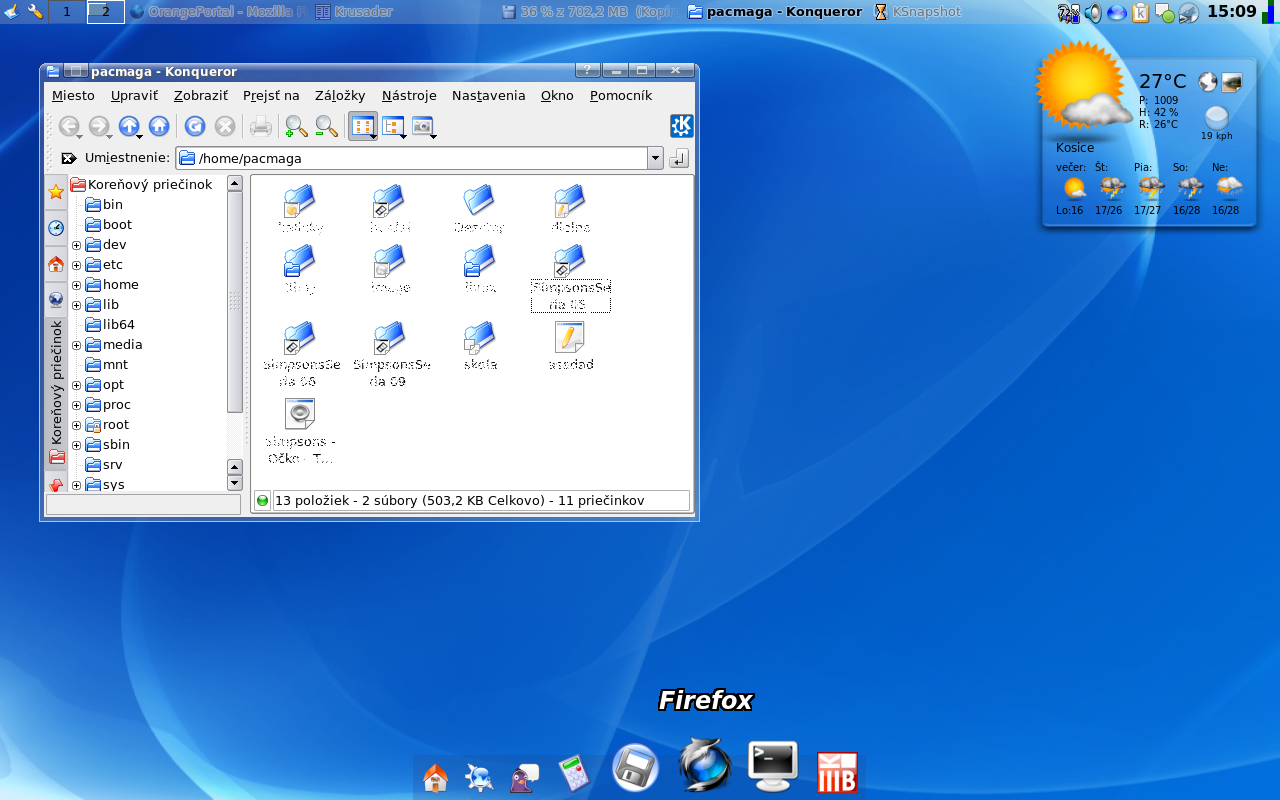Switch to virtual desktop 1 in pager
The height and width of the screenshot is (800, 1280).
point(67,12)
